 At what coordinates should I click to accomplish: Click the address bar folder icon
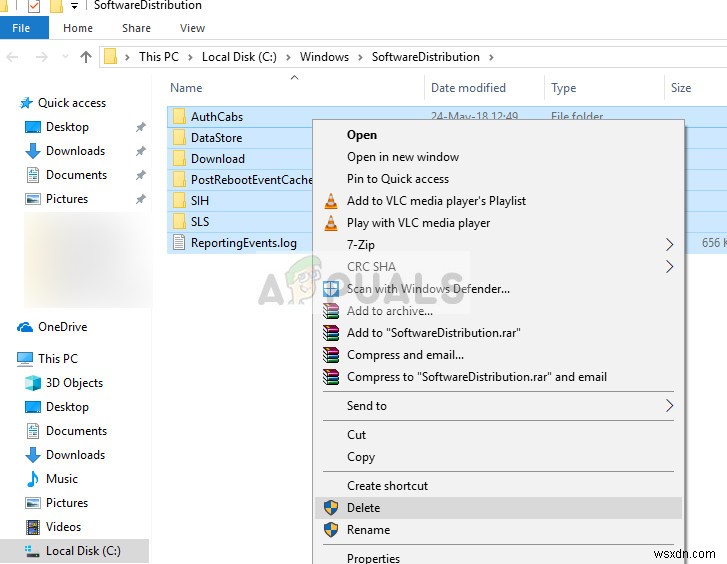click(x=110, y=57)
